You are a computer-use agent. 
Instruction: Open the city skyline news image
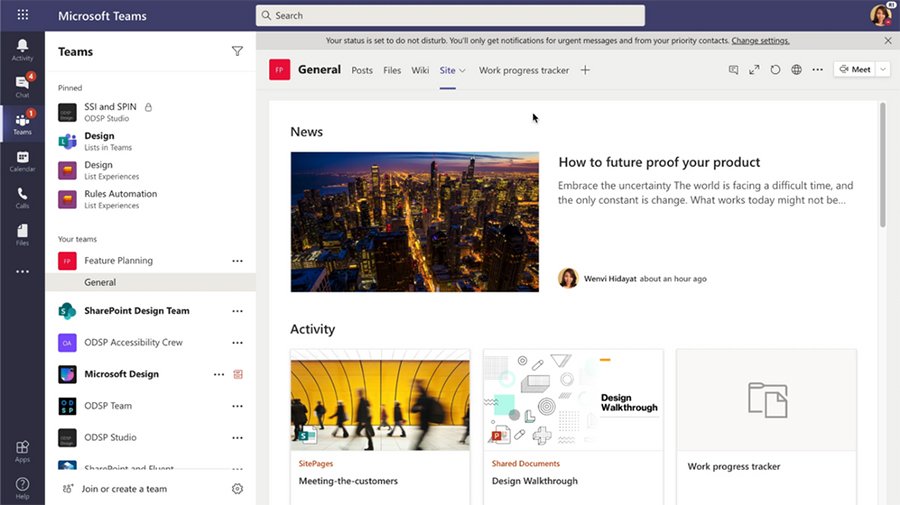(x=414, y=222)
